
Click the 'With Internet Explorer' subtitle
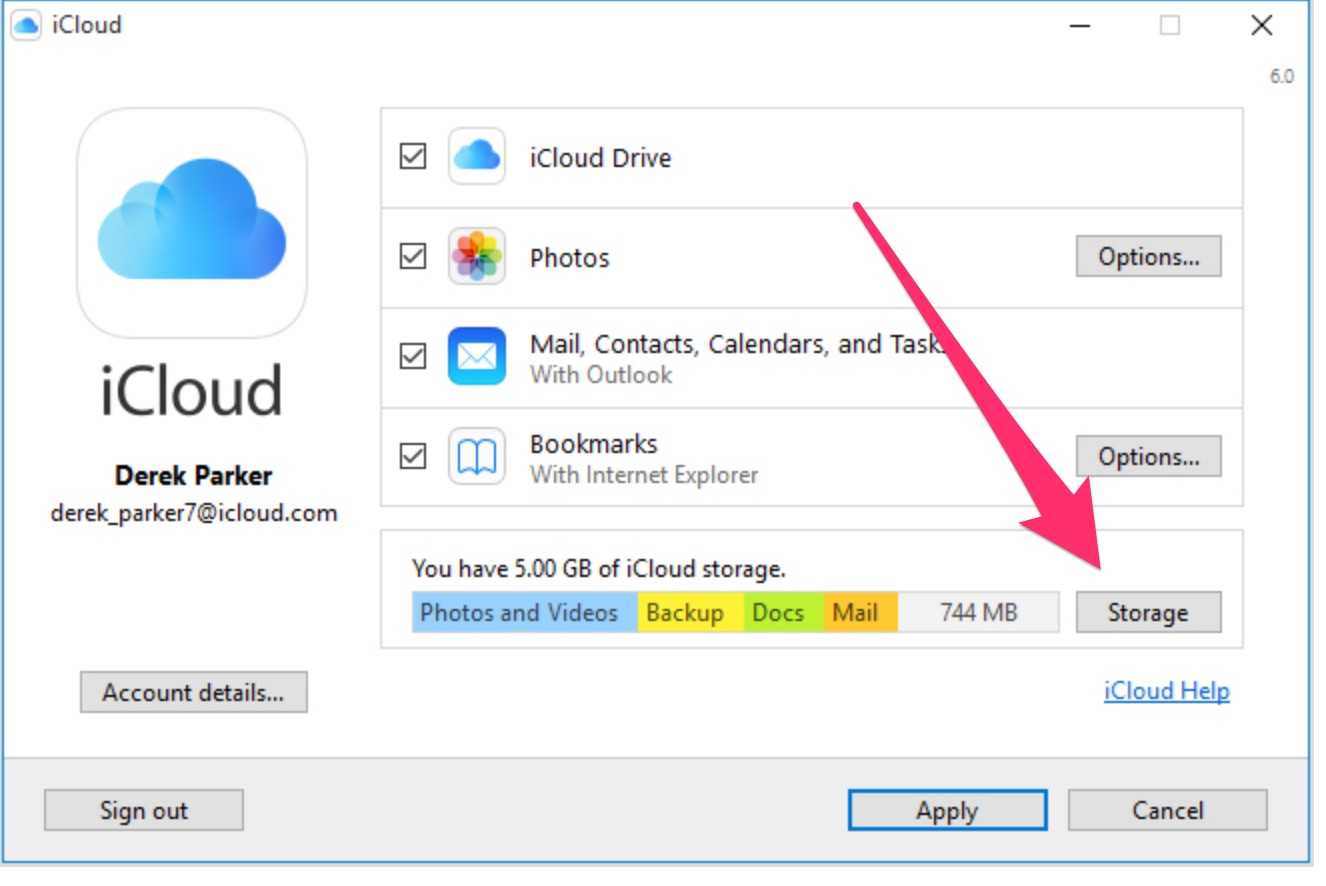(644, 475)
